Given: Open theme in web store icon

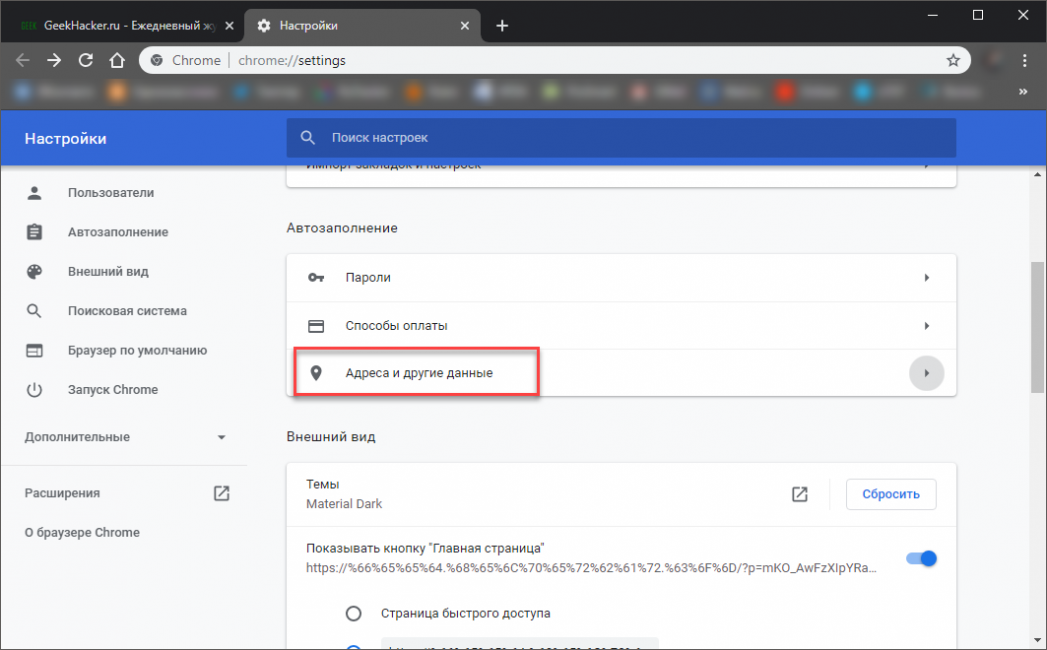Looking at the screenshot, I should [x=800, y=494].
